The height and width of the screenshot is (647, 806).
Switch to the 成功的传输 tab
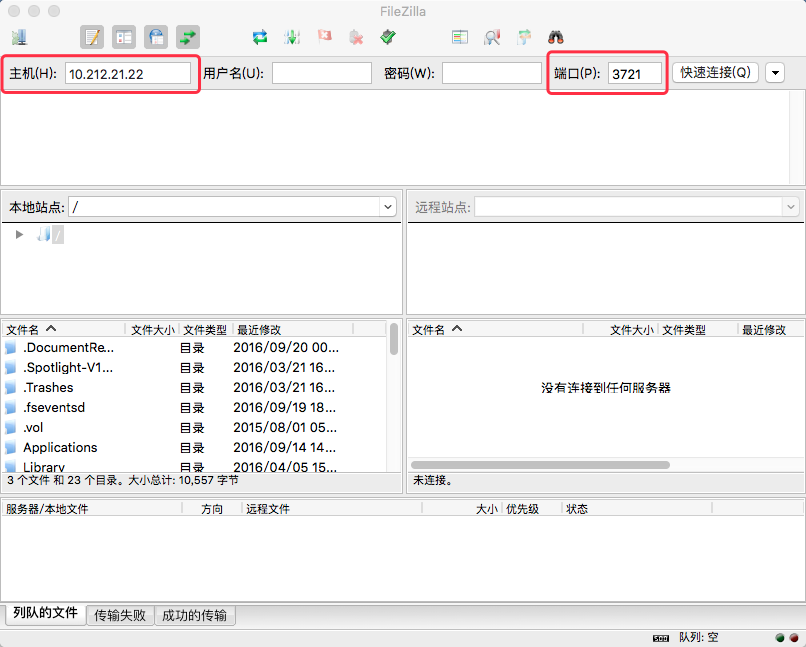tap(194, 615)
